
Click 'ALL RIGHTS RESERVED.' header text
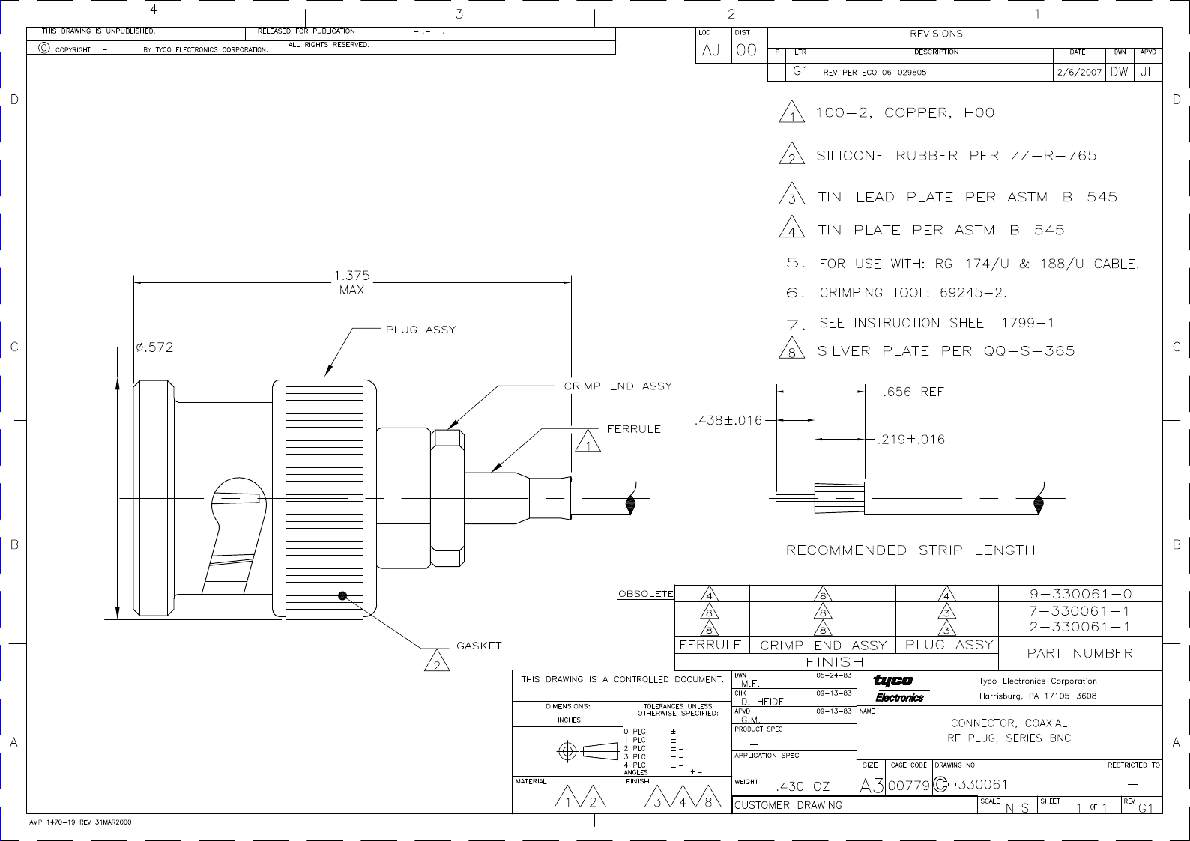coord(329,45)
